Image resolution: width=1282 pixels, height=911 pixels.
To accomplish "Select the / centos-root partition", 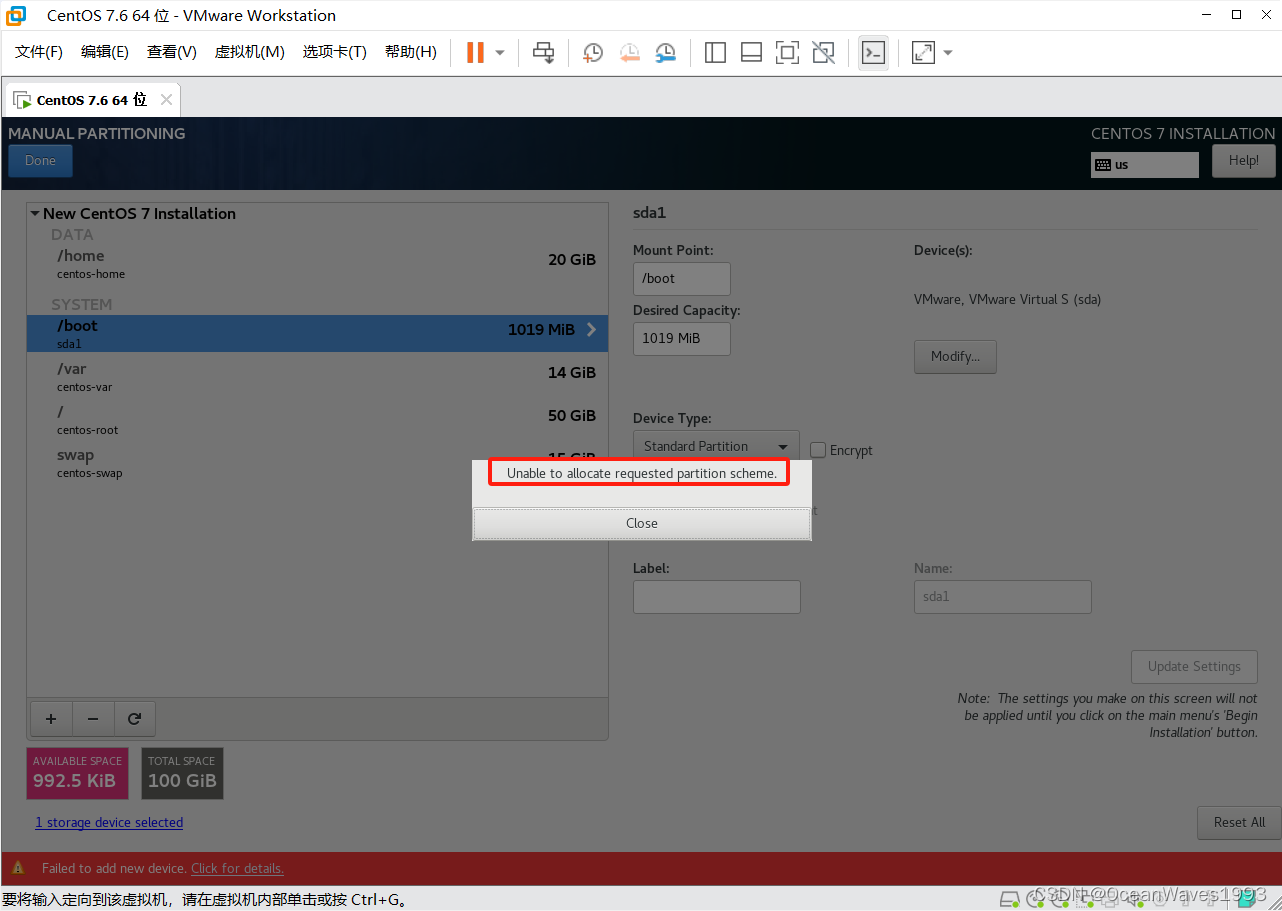I will (x=317, y=419).
